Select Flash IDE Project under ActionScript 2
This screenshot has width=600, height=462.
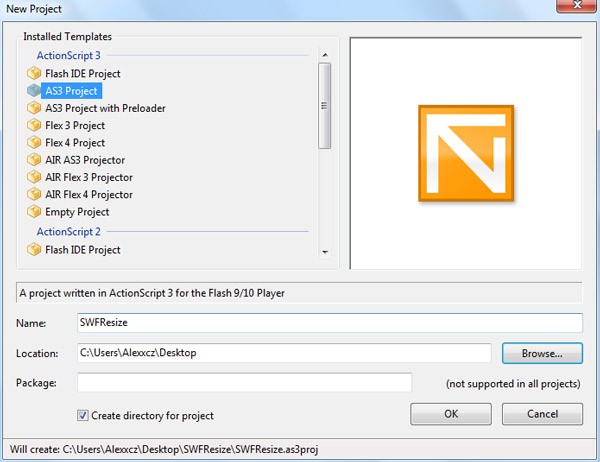(x=83, y=250)
